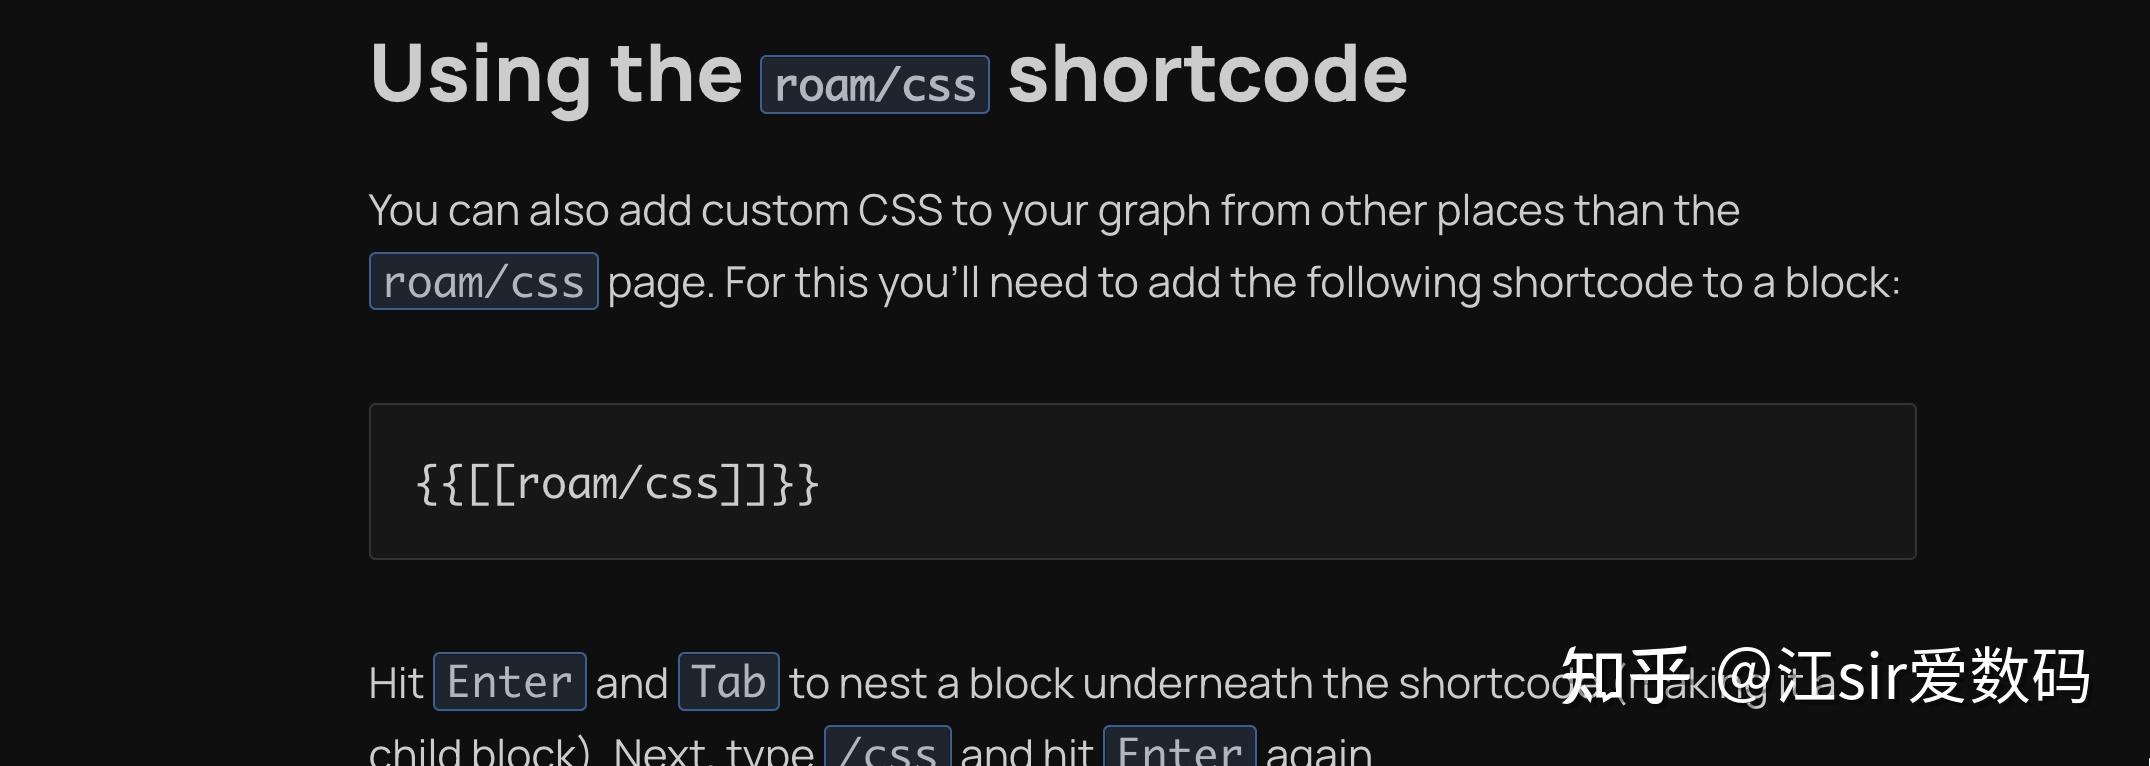The height and width of the screenshot is (766, 2150).
Task: Click the "Next, type" text before /css
Action: pyautogui.click(x=713, y=751)
